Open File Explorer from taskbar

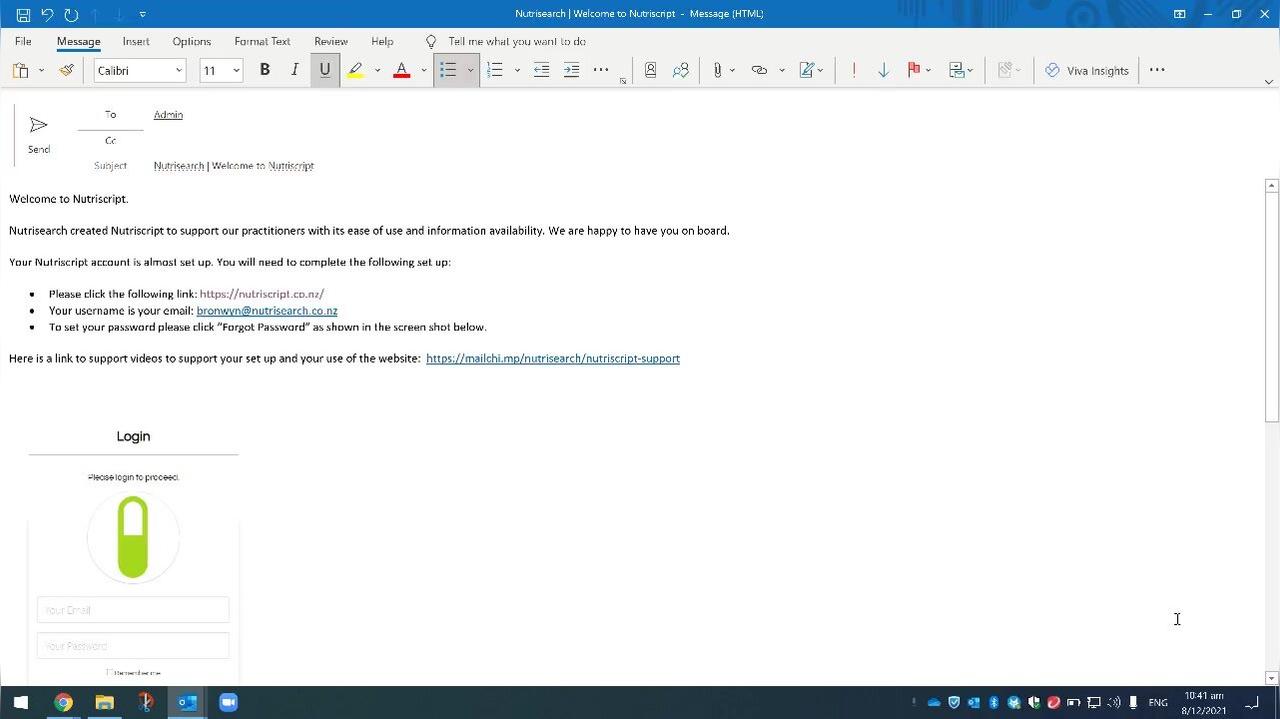click(104, 702)
